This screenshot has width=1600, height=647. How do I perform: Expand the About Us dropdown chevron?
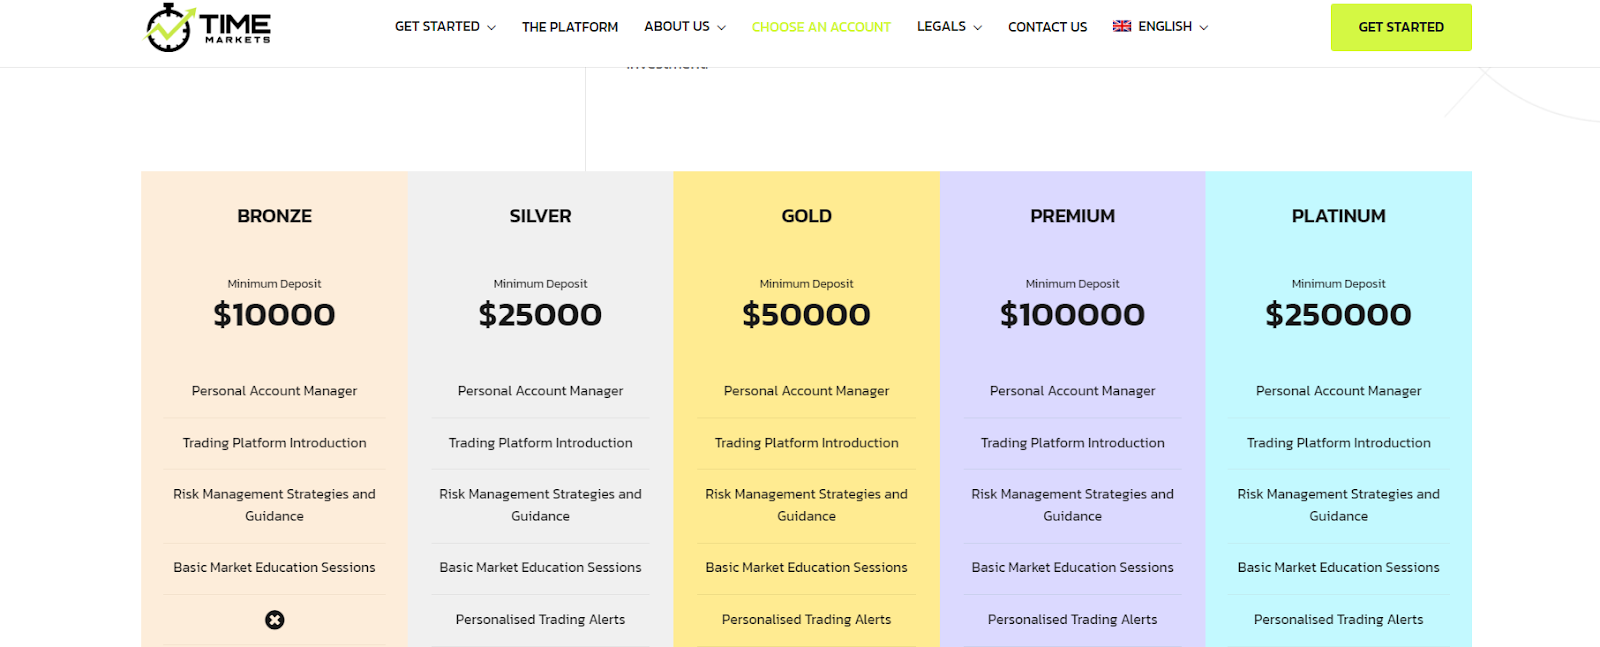point(722,28)
